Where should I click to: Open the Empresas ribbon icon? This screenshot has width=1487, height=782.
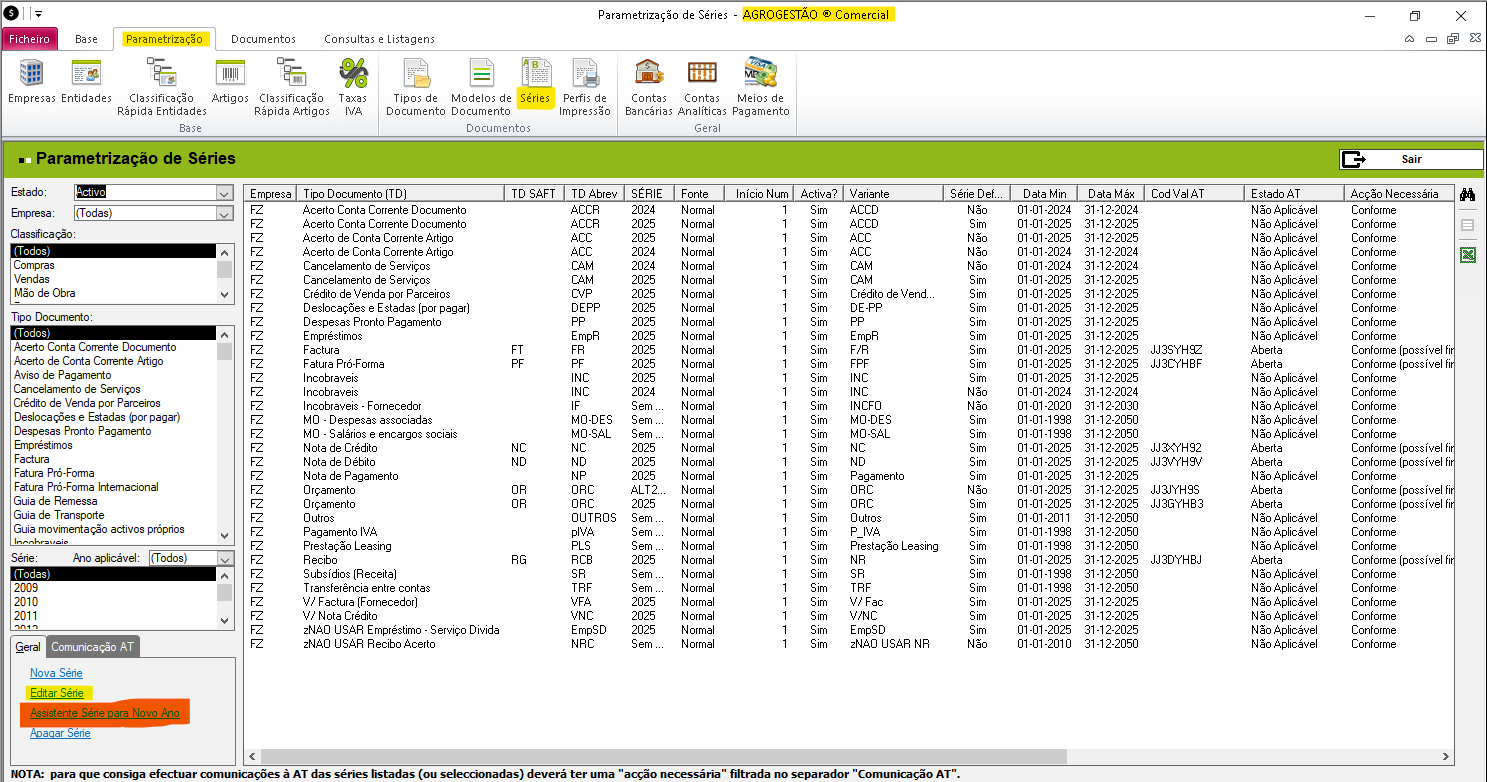(31, 75)
